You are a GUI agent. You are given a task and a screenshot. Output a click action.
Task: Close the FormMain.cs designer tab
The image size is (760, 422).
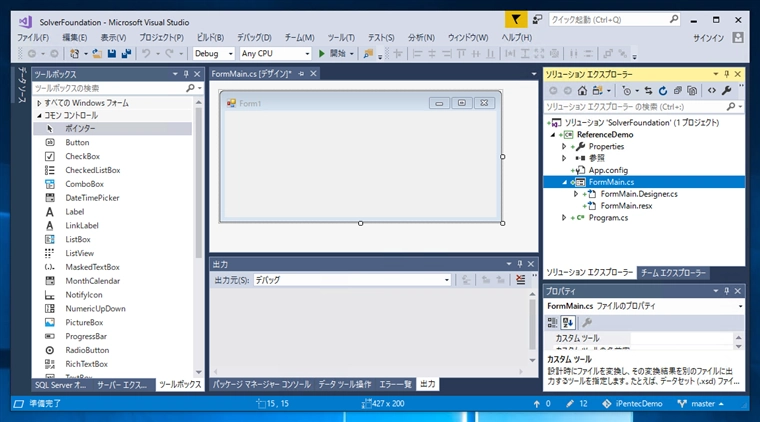point(313,74)
